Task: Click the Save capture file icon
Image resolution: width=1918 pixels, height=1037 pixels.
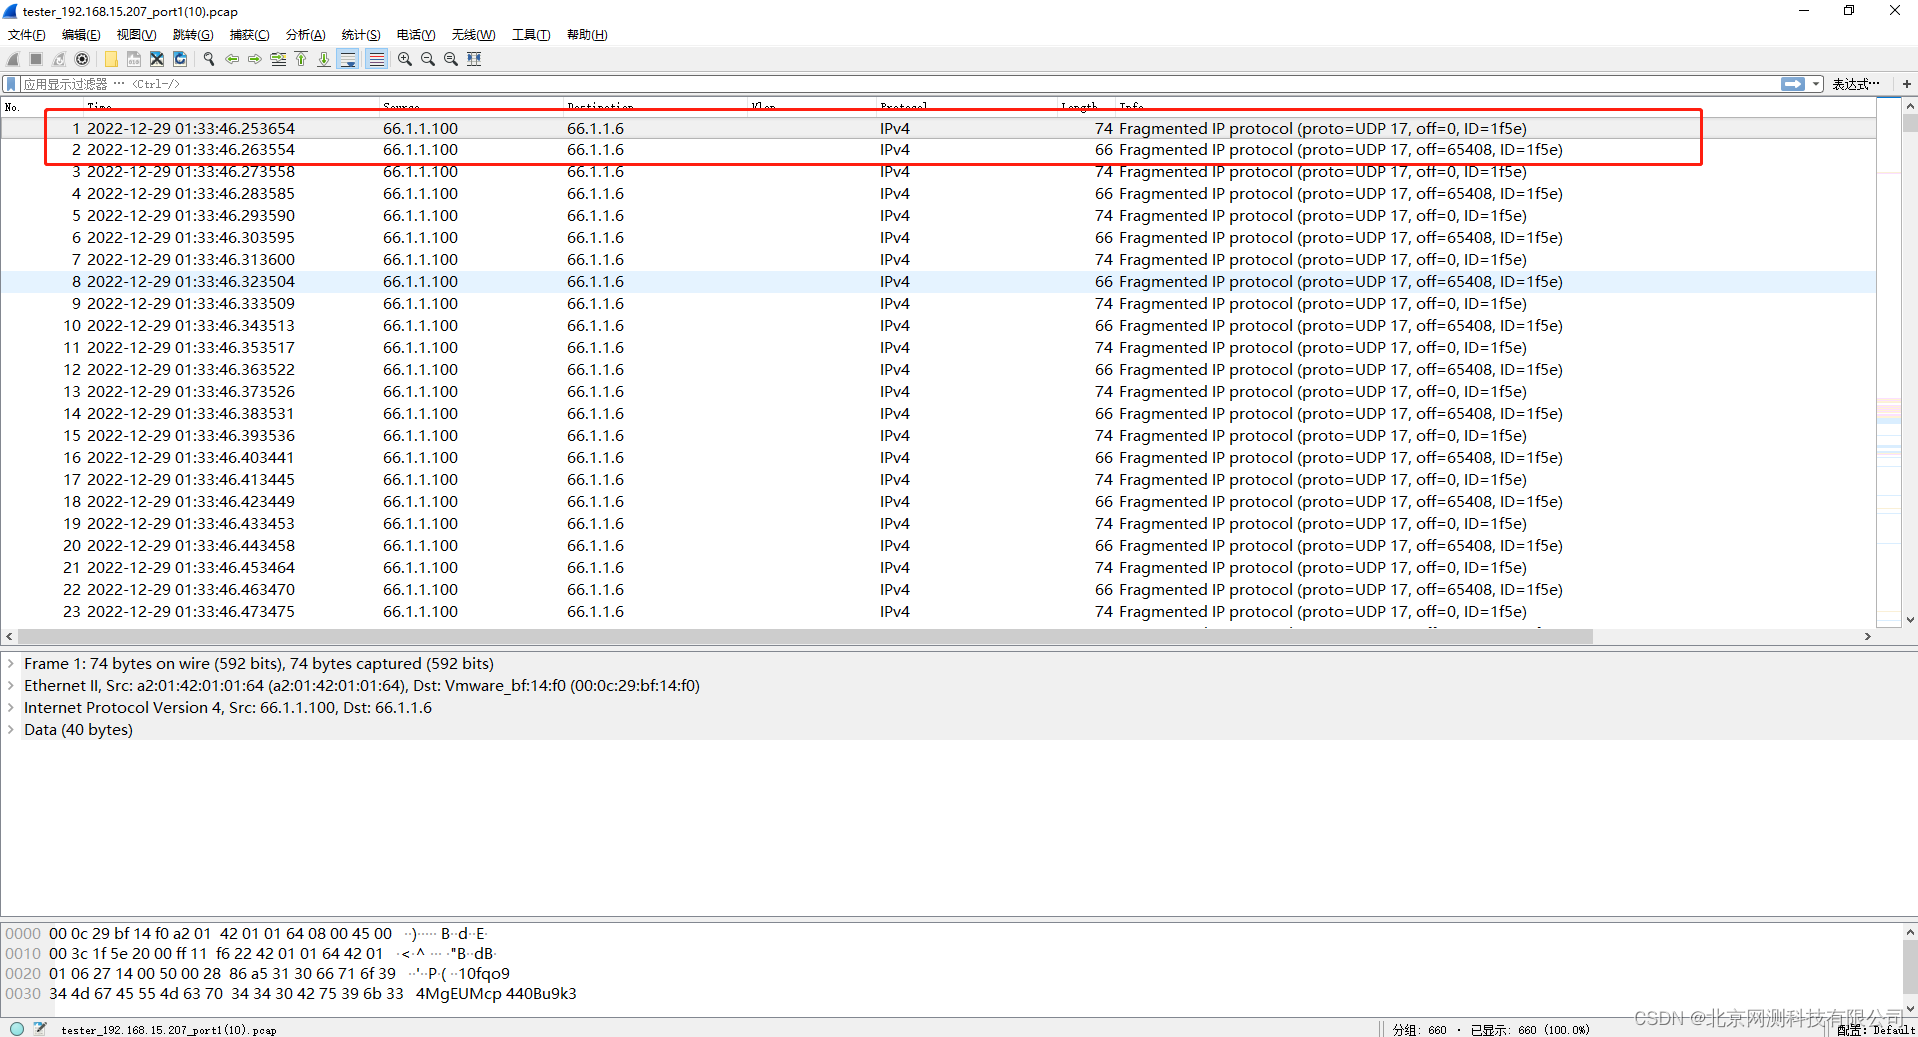Action: (x=134, y=59)
